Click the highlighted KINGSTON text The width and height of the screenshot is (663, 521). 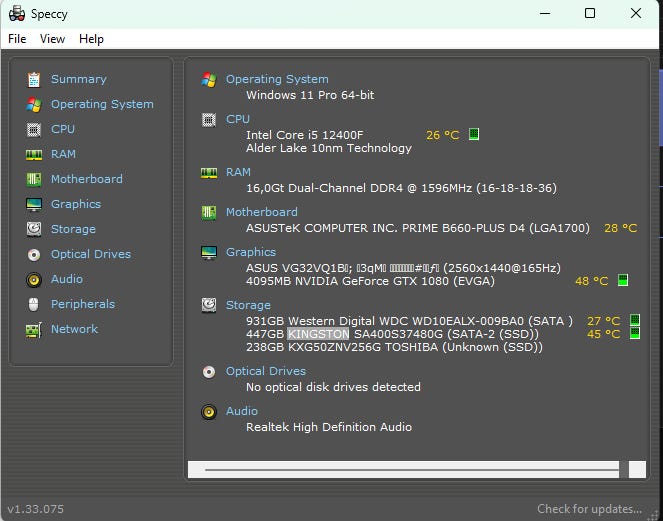(318, 334)
